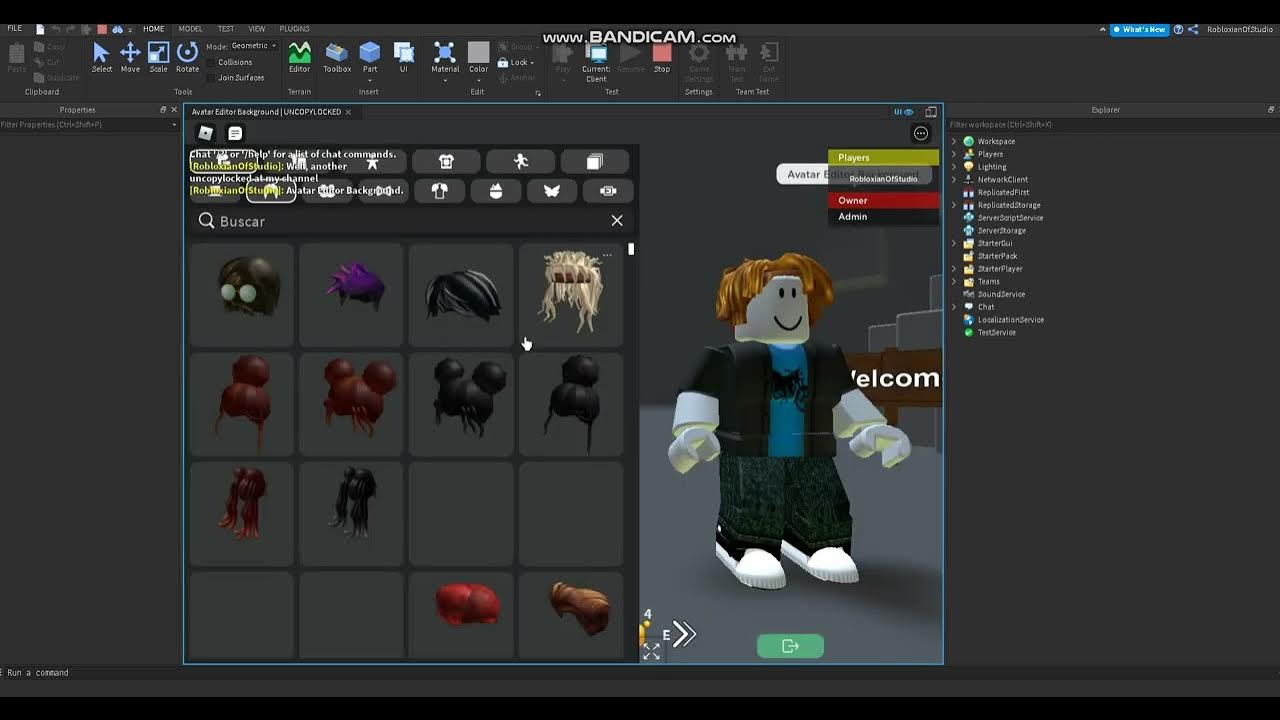
Task: Switch to the PLUGINS ribbon tab
Action: (x=294, y=29)
